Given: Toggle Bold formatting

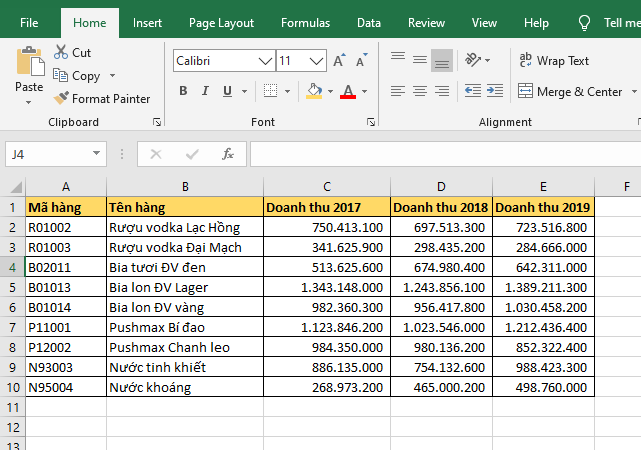Looking at the screenshot, I should [183, 91].
